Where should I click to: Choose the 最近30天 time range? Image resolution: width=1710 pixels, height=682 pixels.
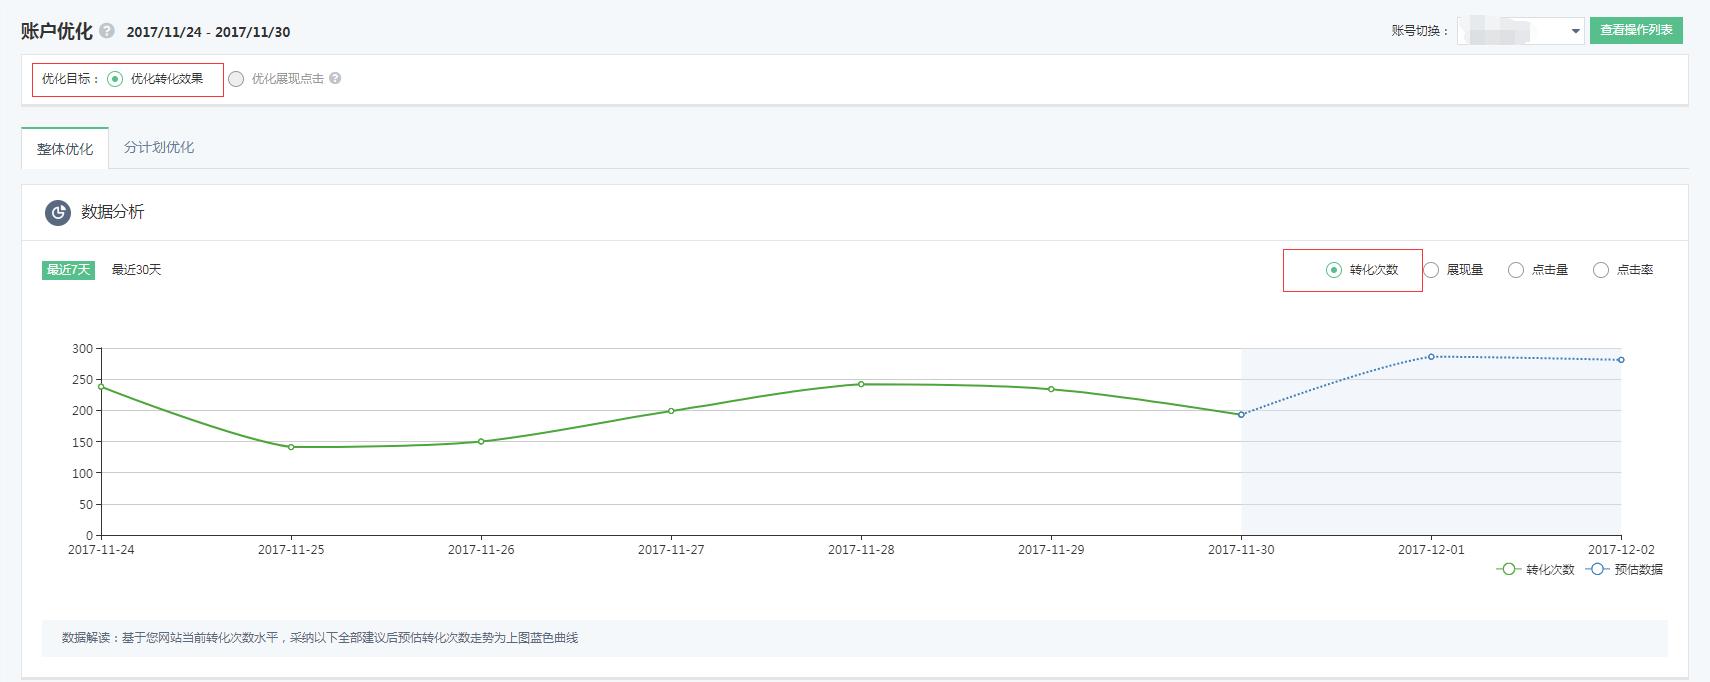tap(136, 270)
